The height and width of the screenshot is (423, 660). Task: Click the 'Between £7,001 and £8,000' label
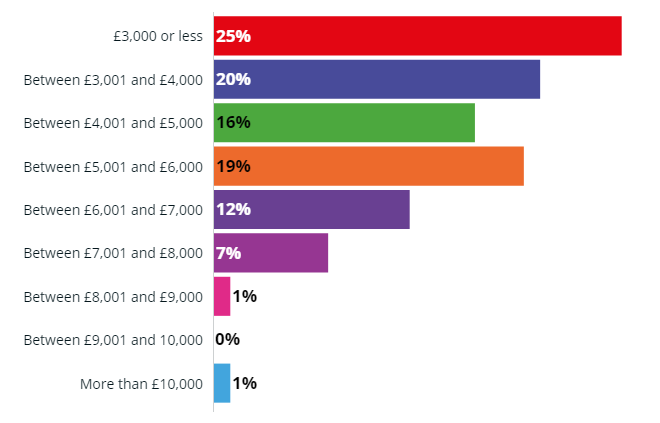pos(113,253)
